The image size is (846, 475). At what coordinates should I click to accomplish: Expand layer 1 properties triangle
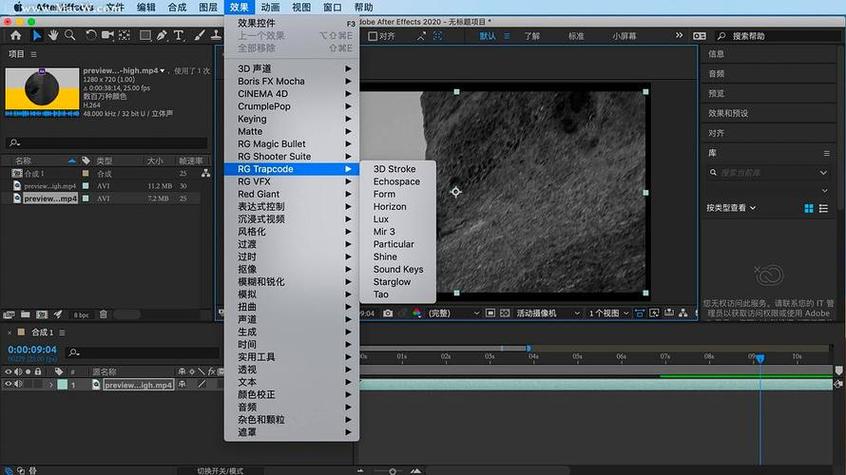coord(51,385)
